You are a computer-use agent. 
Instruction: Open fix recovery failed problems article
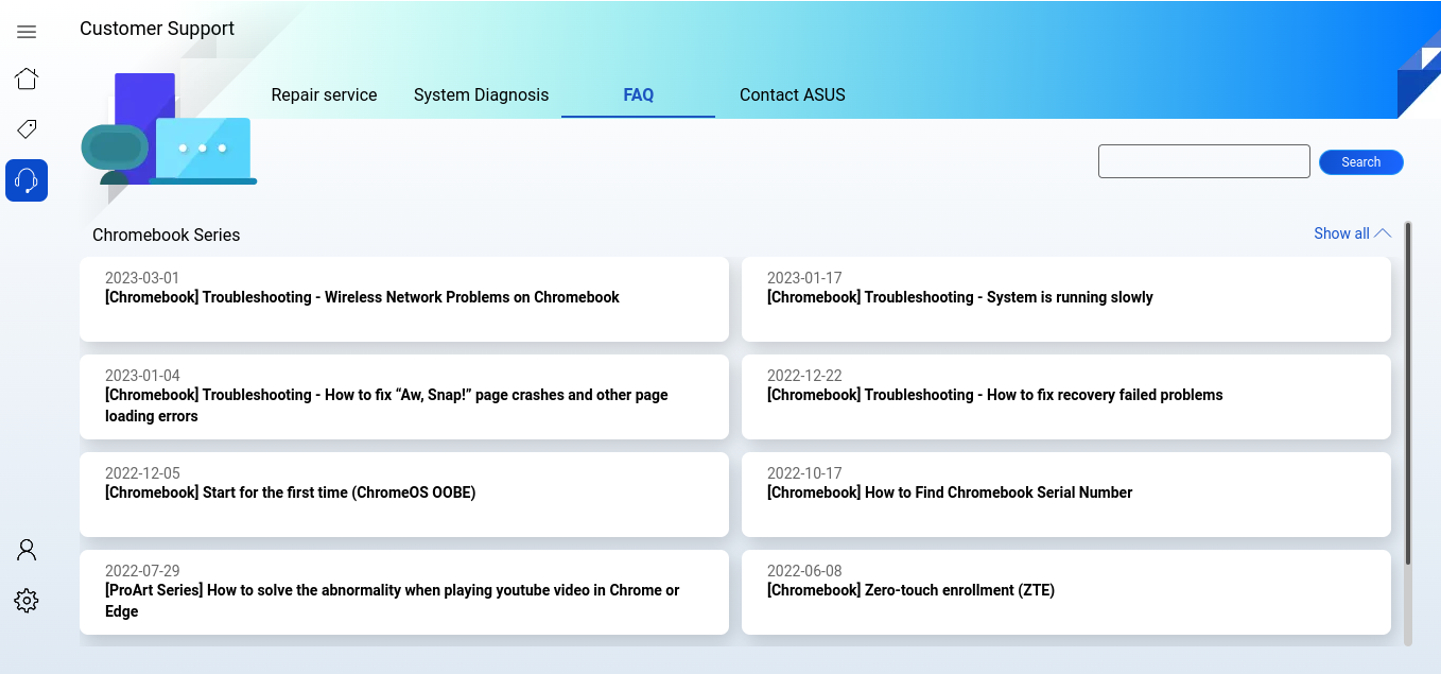[x=1066, y=397]
